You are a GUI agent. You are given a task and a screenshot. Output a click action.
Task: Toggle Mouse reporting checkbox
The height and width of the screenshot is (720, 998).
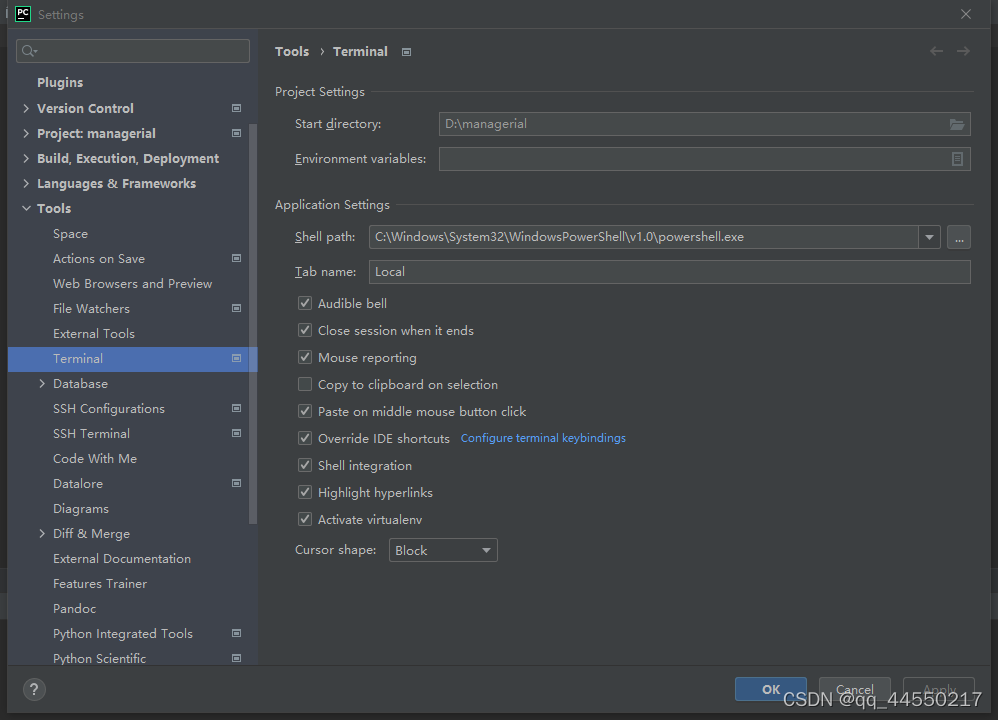[305, 357]
